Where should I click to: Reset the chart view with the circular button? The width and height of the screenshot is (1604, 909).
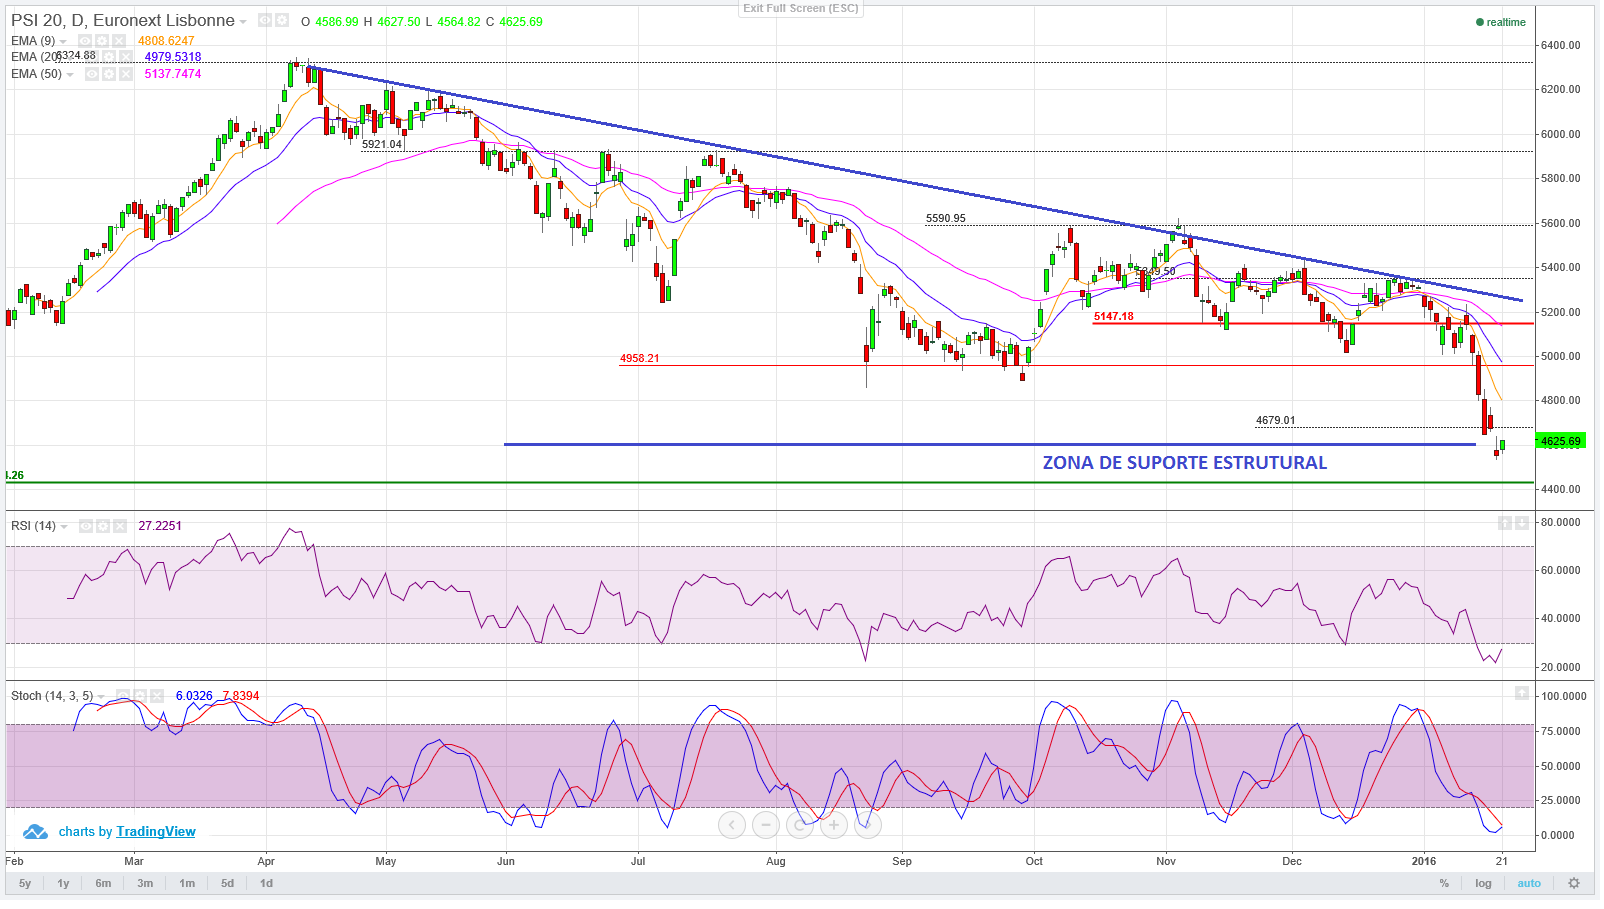pyautogui.click(x=800, y=825)
